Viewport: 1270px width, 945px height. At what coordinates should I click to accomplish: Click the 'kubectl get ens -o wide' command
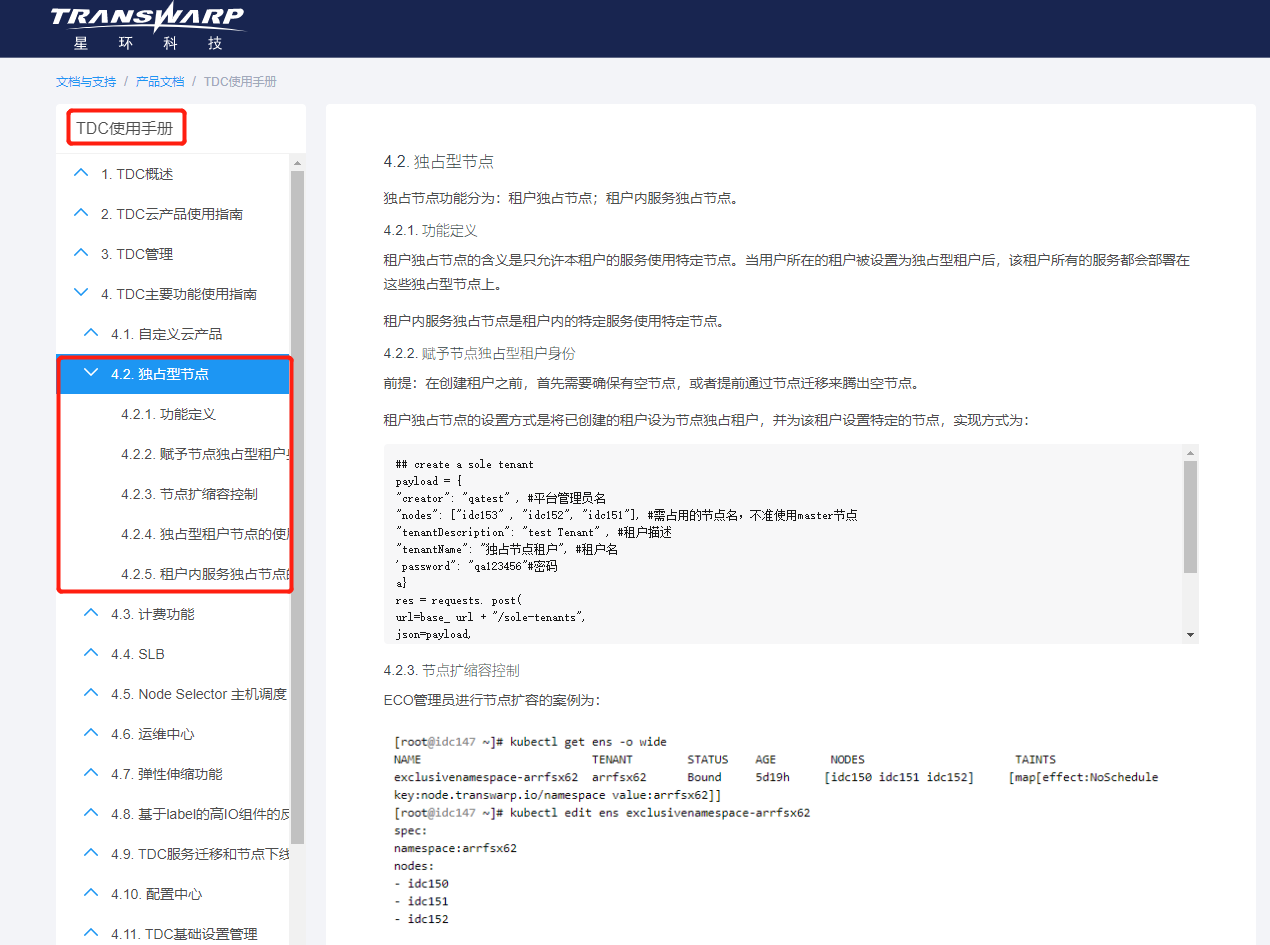(588, 742)
